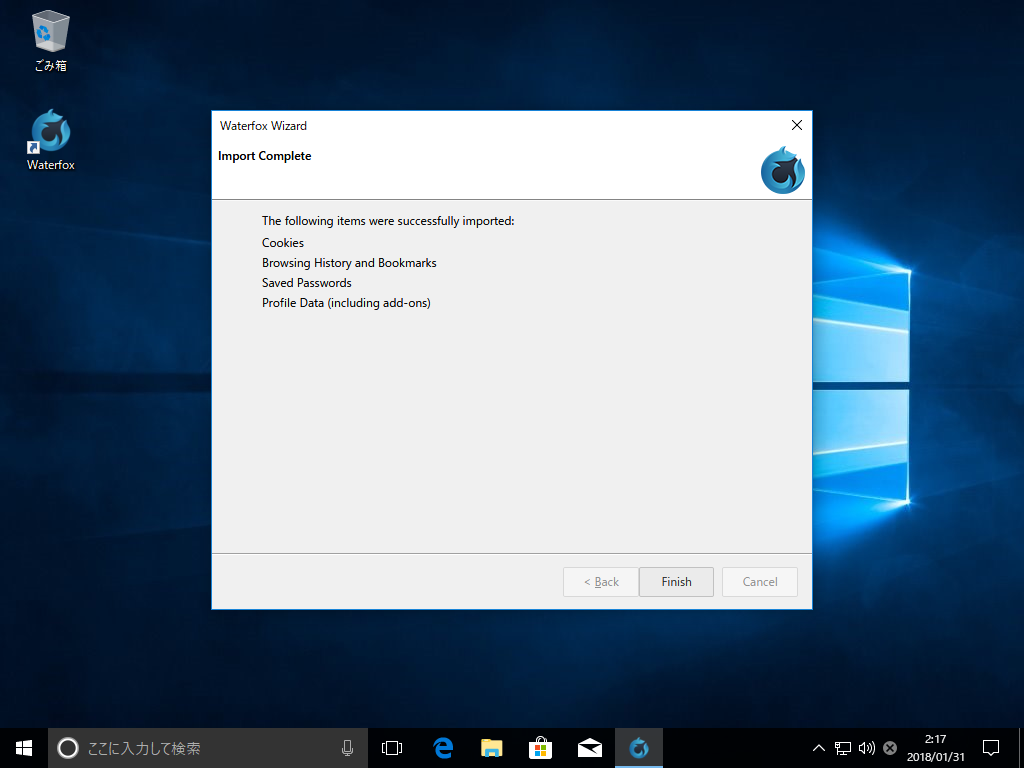The image size is (1024, 768).
Task: Click the 'Waterfox Wizard' title text
Action: click(x=263, y=126)
